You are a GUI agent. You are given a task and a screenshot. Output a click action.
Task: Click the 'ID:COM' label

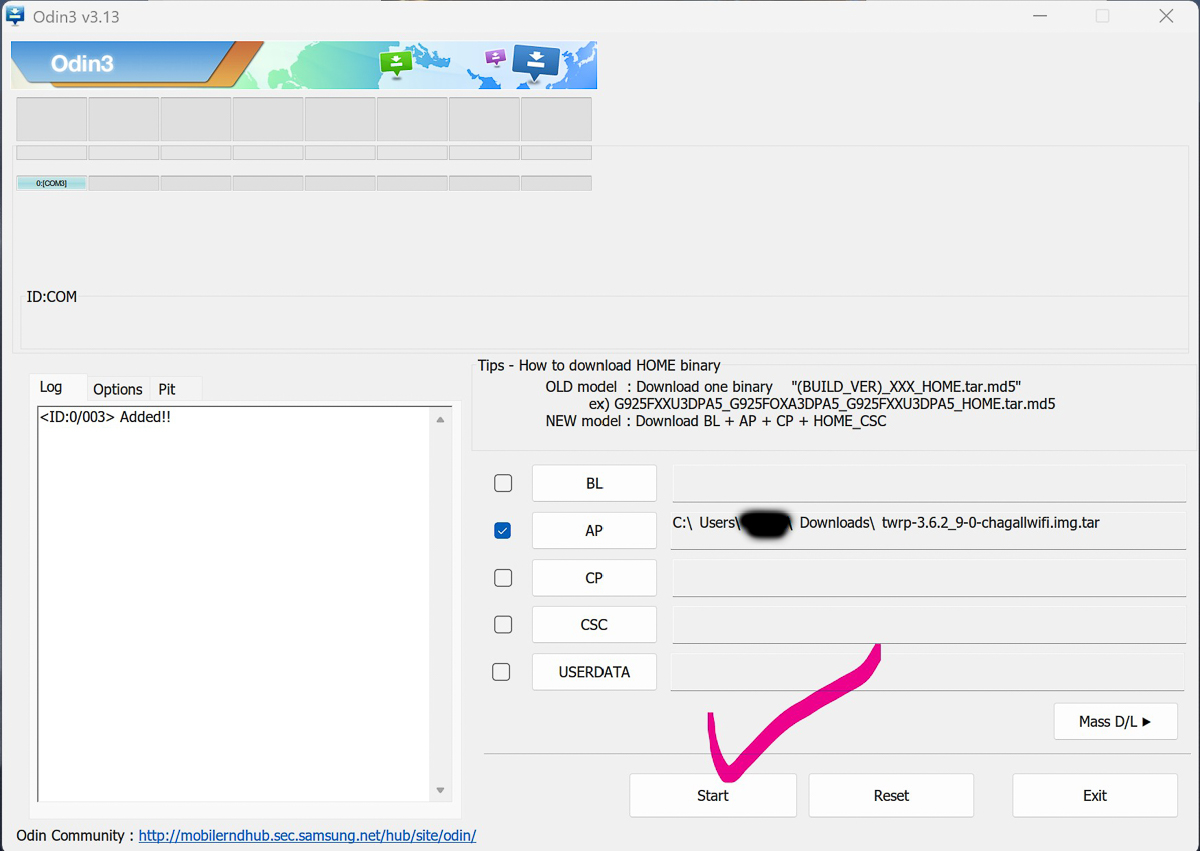coord(52,296)
